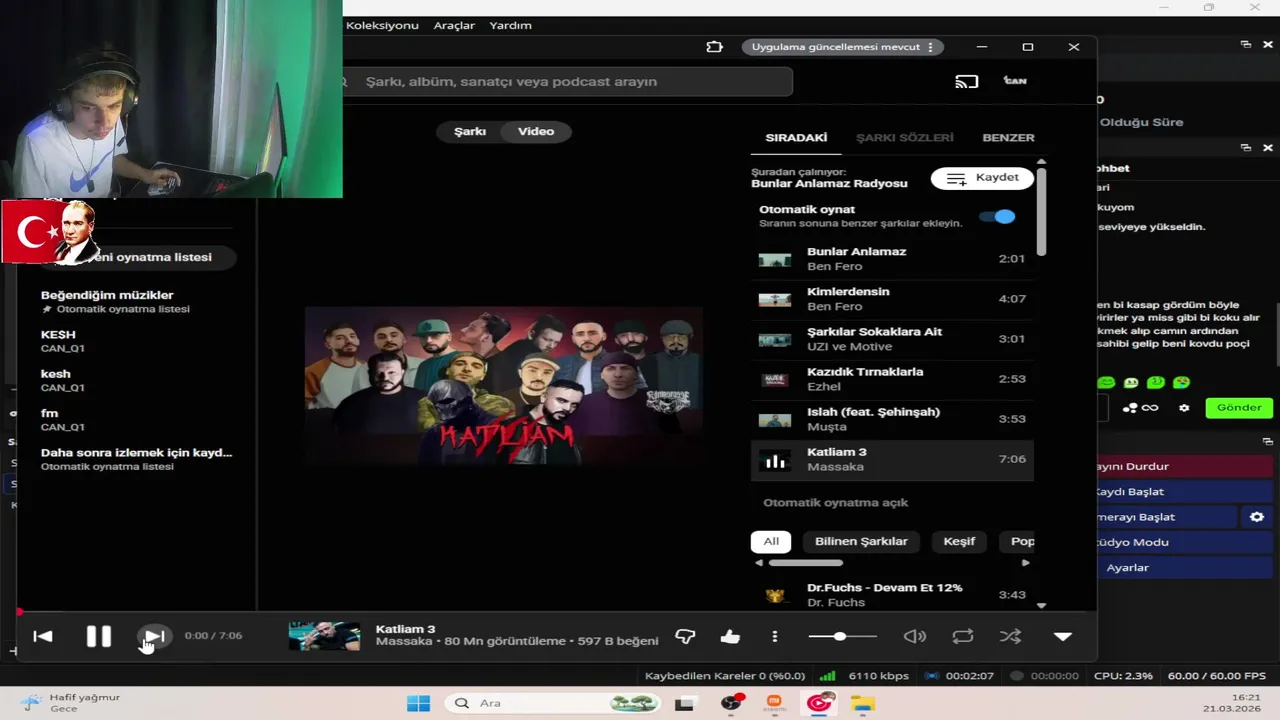Click the cast to device icon

966,81
